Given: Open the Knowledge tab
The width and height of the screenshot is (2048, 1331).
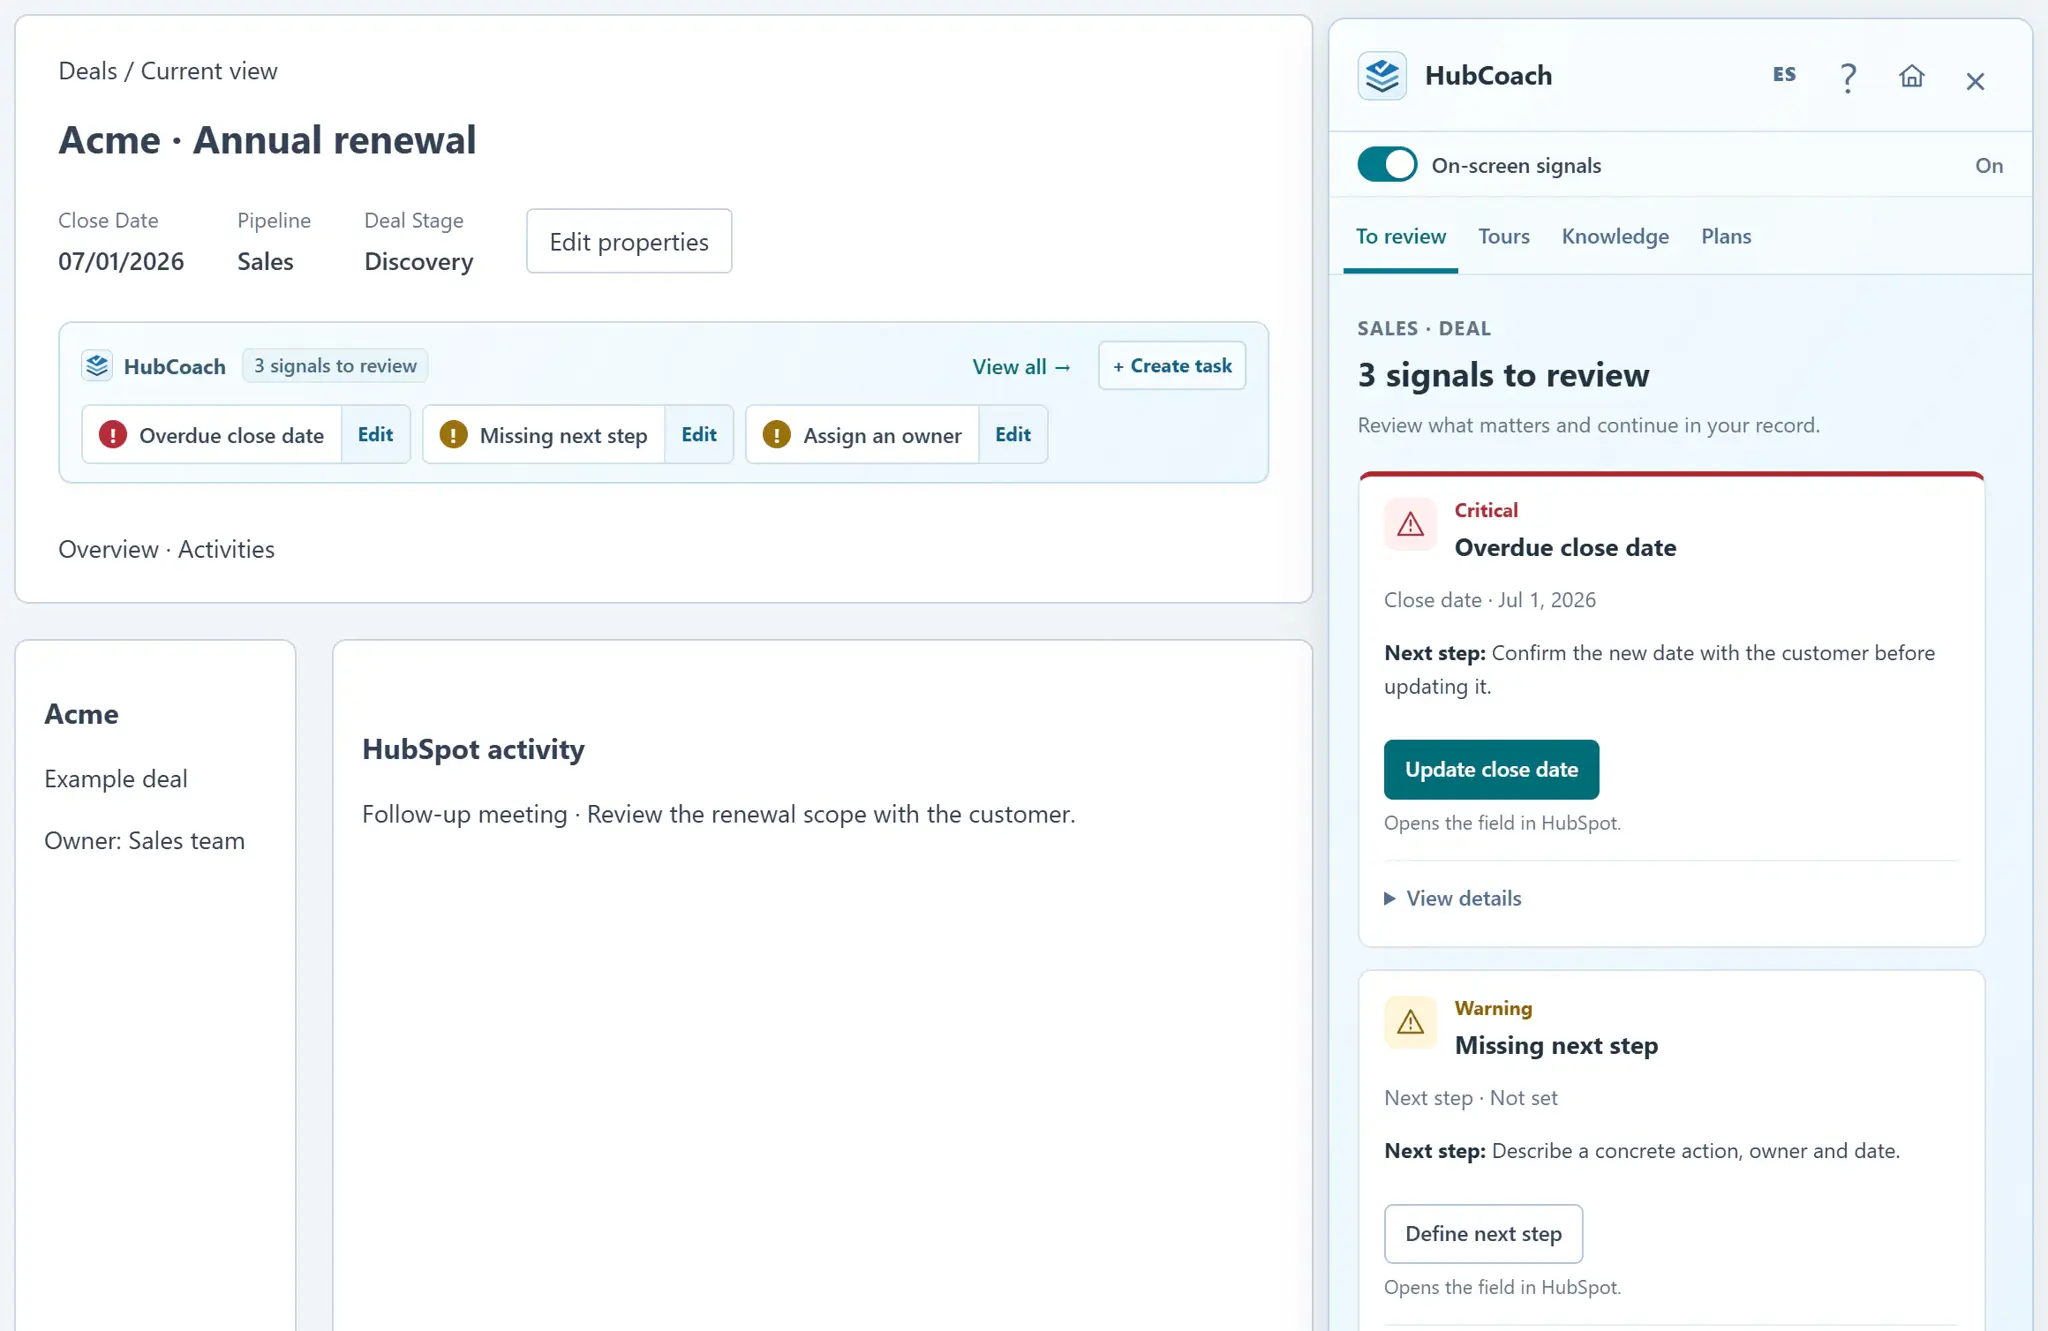Looking at the screenshot, I should [x=1615, y=237].
